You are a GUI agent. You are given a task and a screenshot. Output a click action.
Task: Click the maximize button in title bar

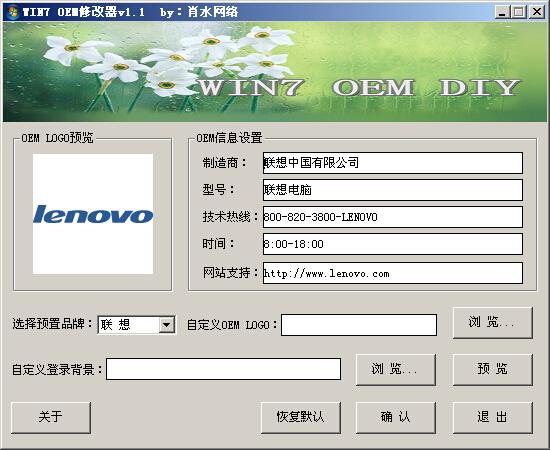519,12
